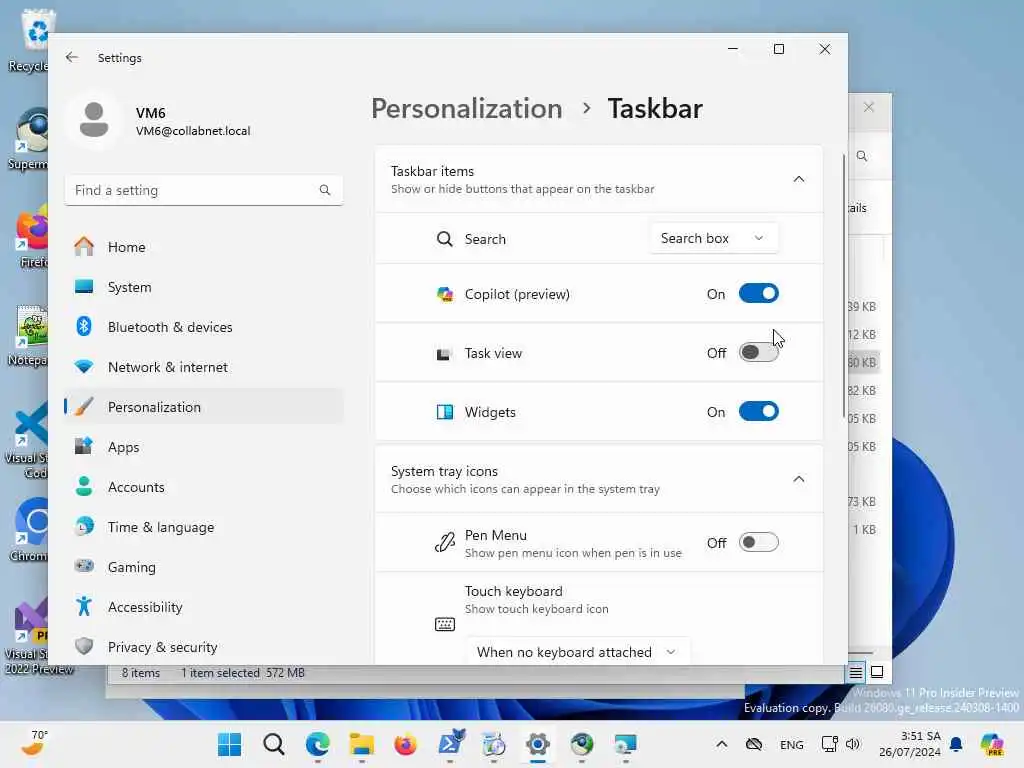This screenshot has height=768, width=1024.
Task: Click the Search row magnifier icon
Action: click(445, 239)
